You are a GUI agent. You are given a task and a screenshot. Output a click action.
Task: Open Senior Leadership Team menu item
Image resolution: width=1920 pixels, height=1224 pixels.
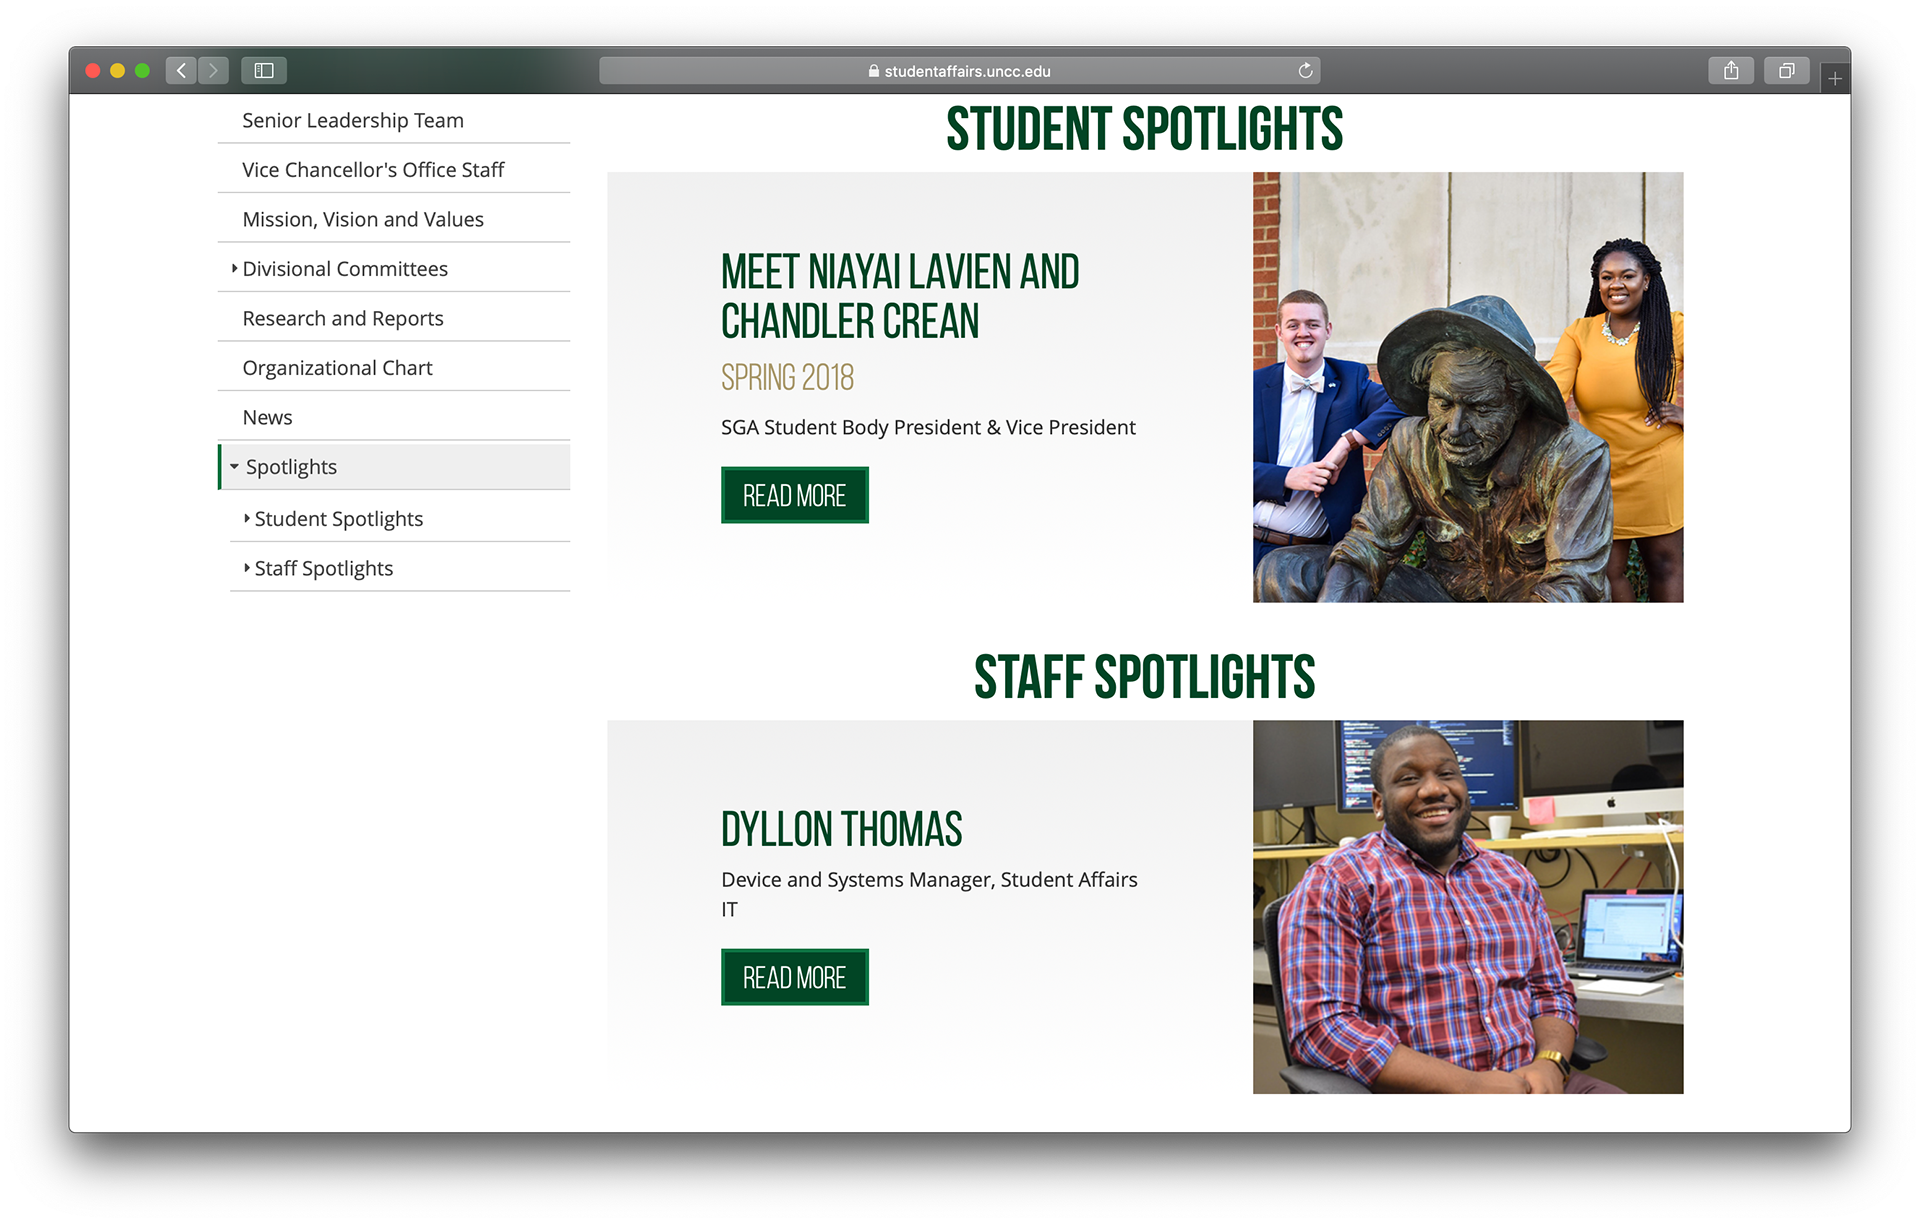352,120
